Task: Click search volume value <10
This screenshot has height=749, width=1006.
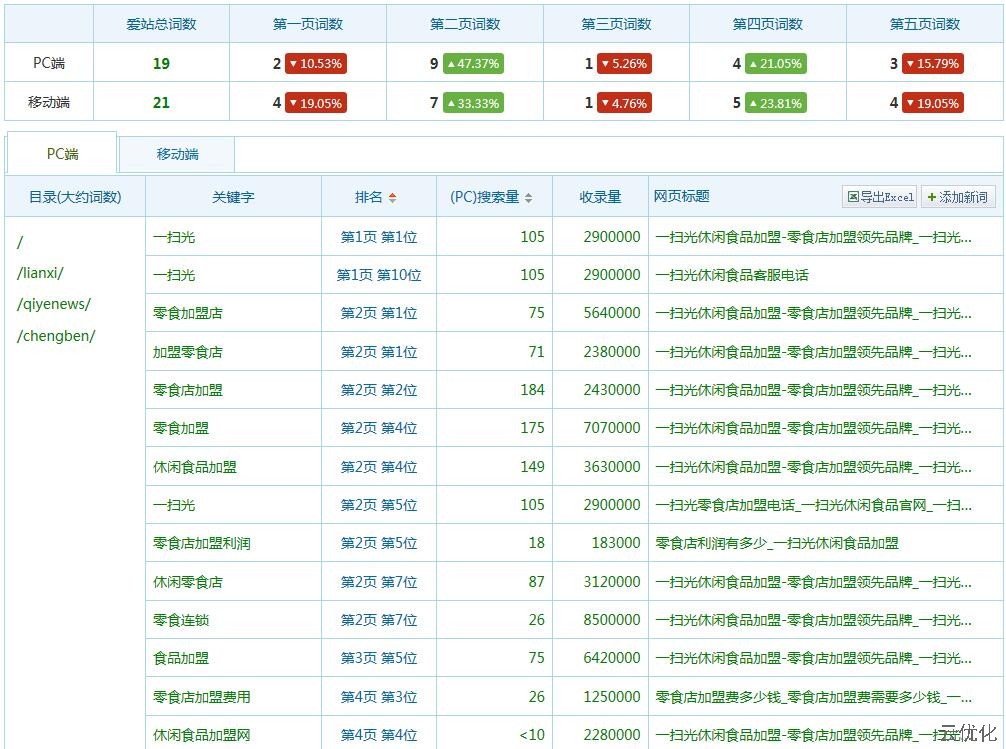Action: [531, 735]
